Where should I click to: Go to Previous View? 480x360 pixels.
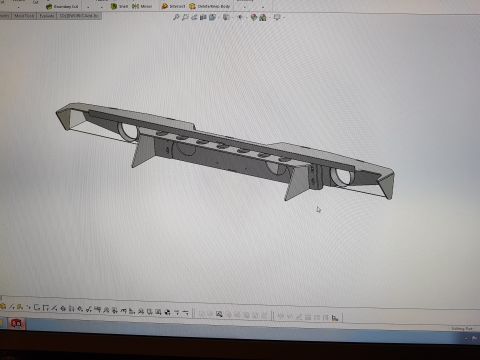point(194,17)
